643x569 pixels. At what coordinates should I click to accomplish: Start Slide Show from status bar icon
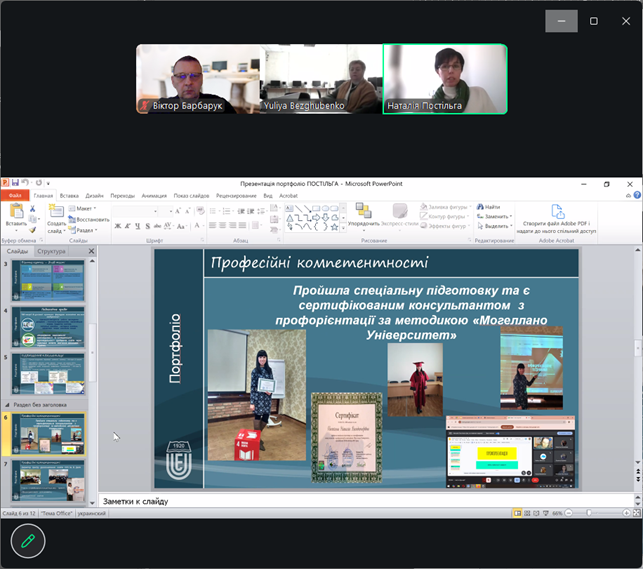click(x=545, y=513)
